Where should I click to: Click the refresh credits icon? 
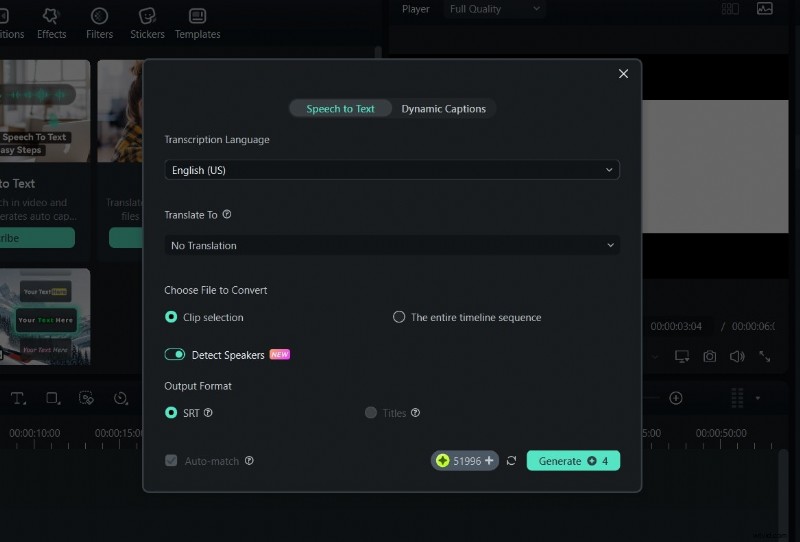coord(511,461)
